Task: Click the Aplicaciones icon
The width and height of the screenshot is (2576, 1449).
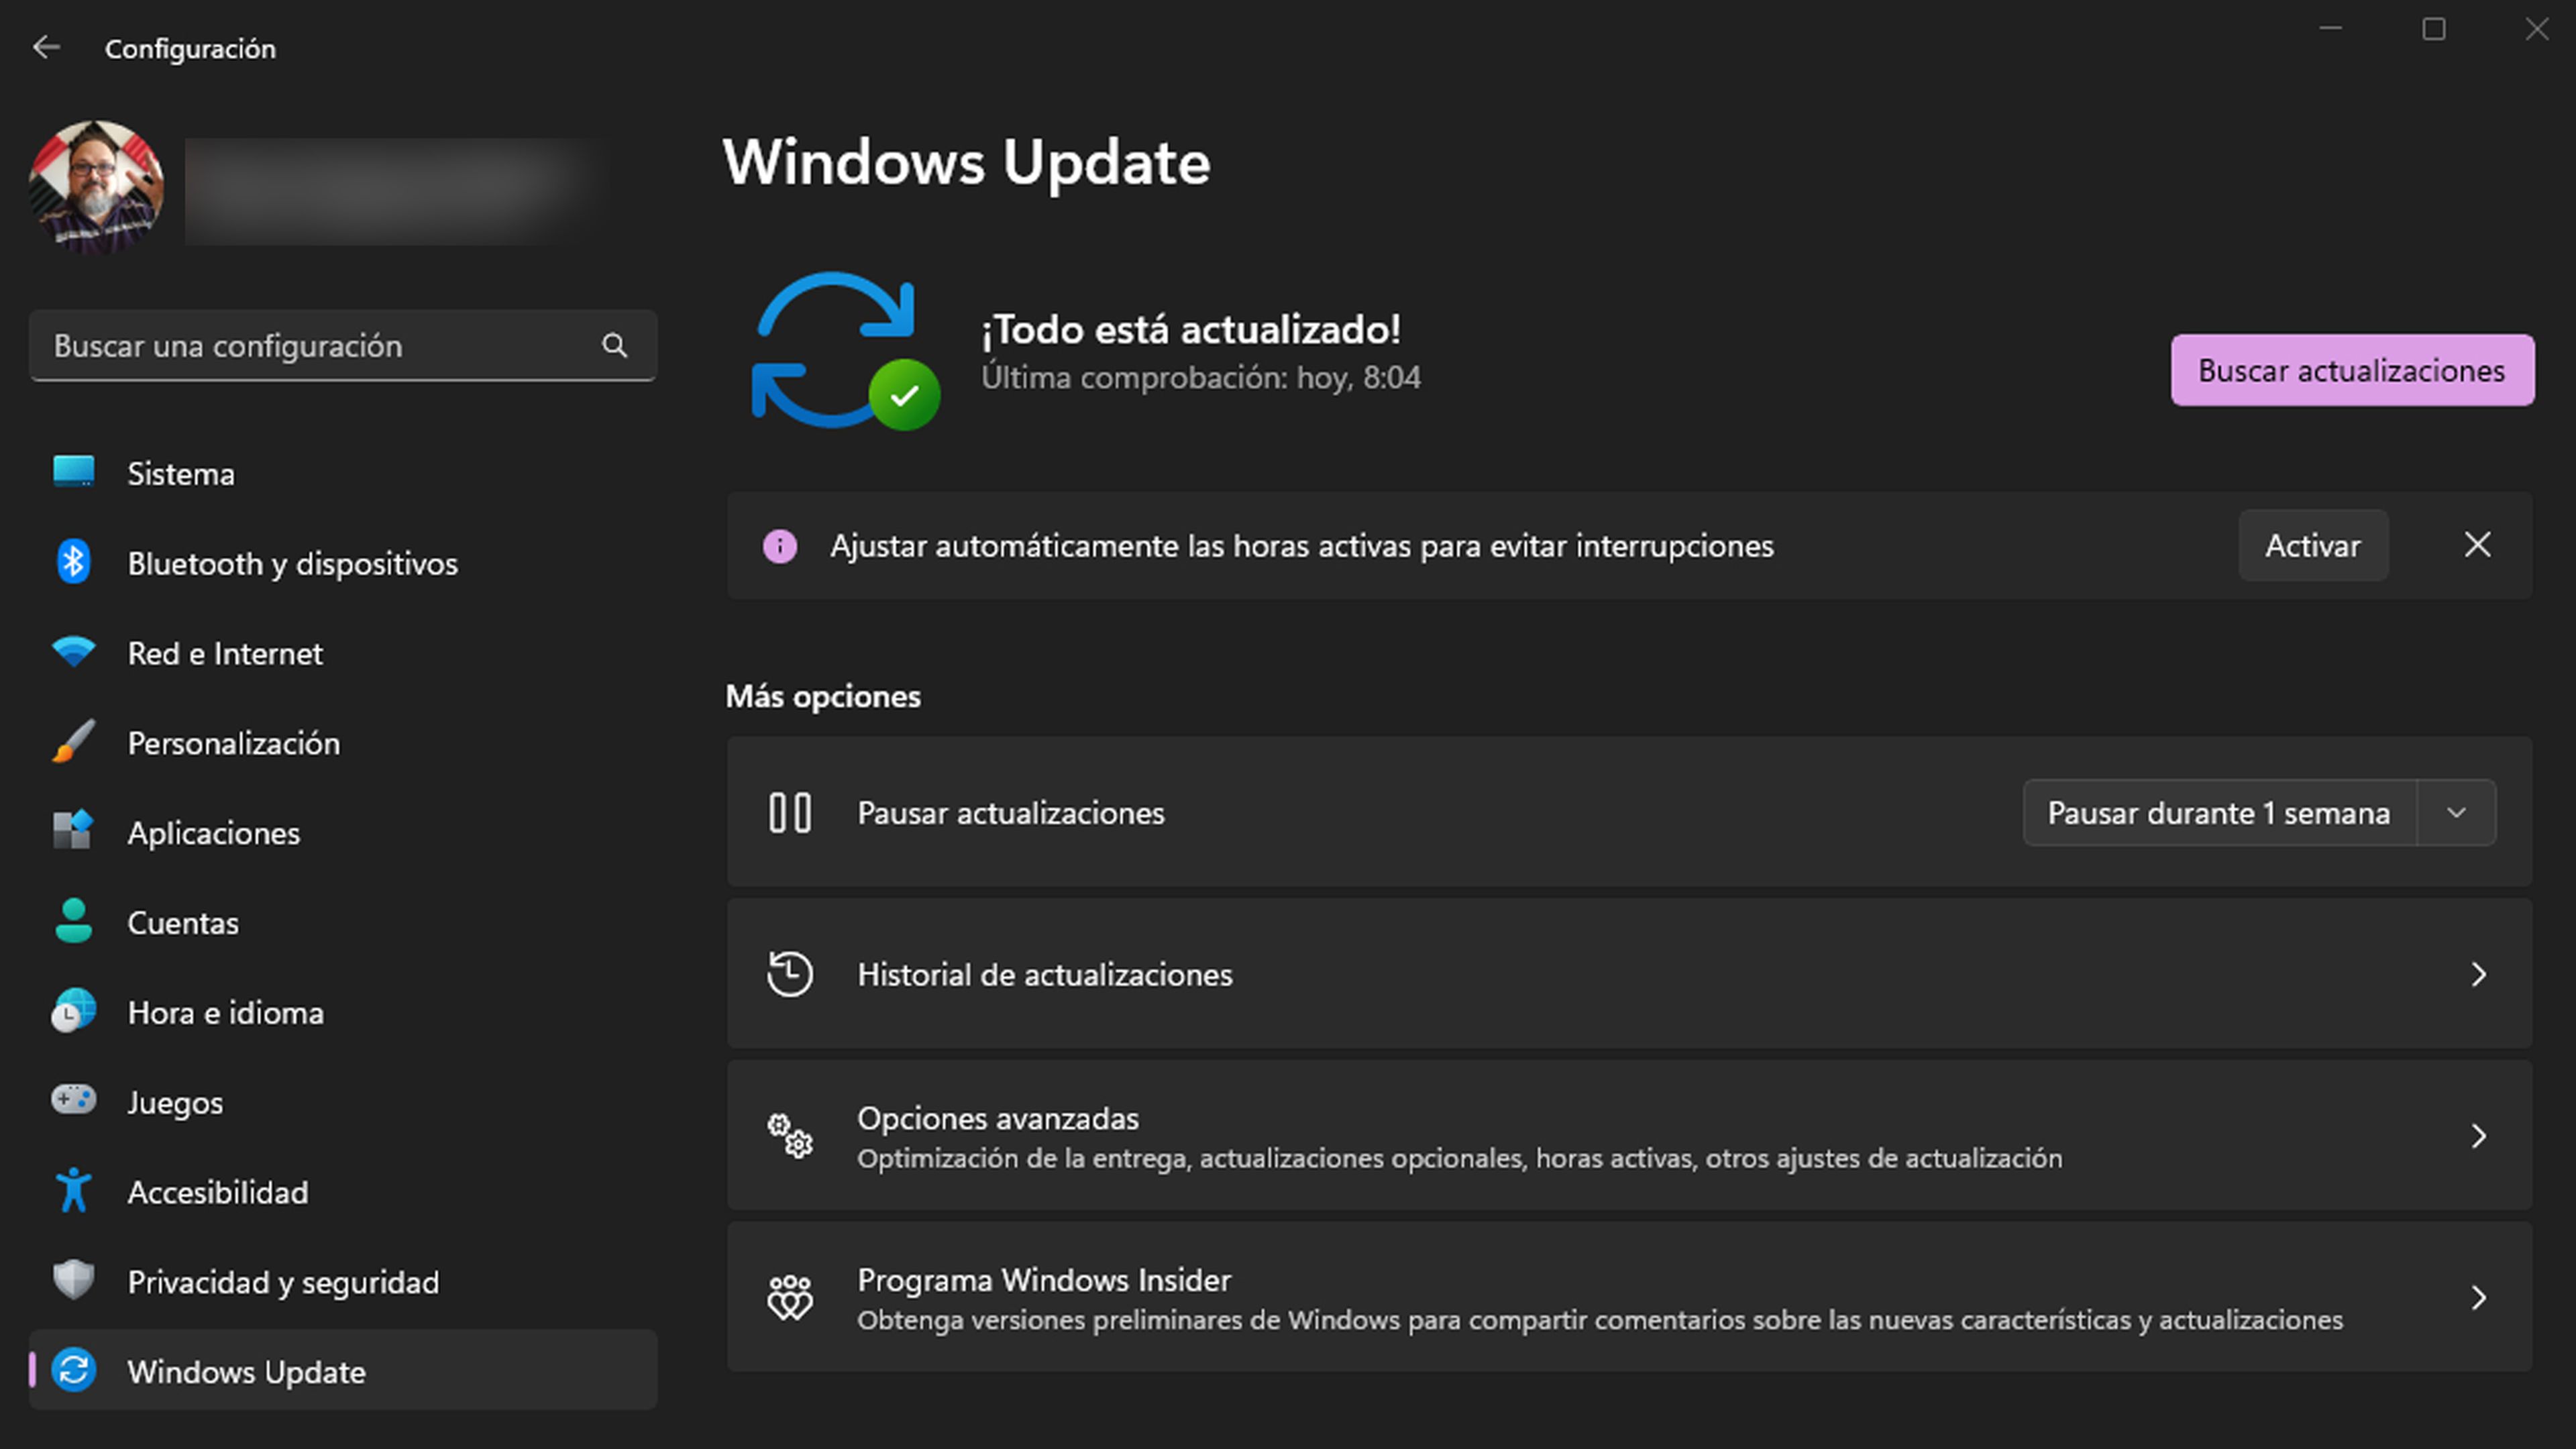Action: (x=73, y=831)
